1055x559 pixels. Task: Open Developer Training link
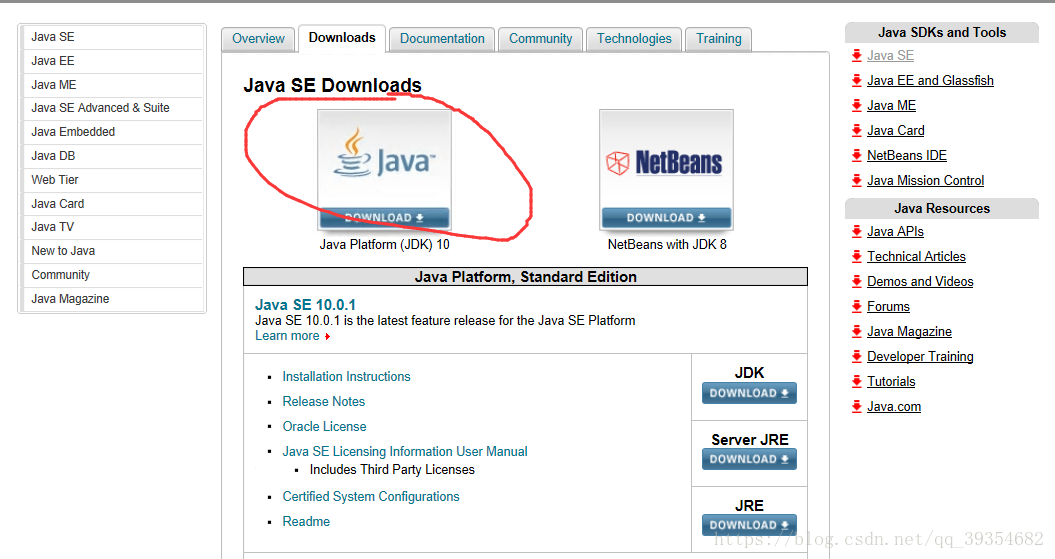920,357
